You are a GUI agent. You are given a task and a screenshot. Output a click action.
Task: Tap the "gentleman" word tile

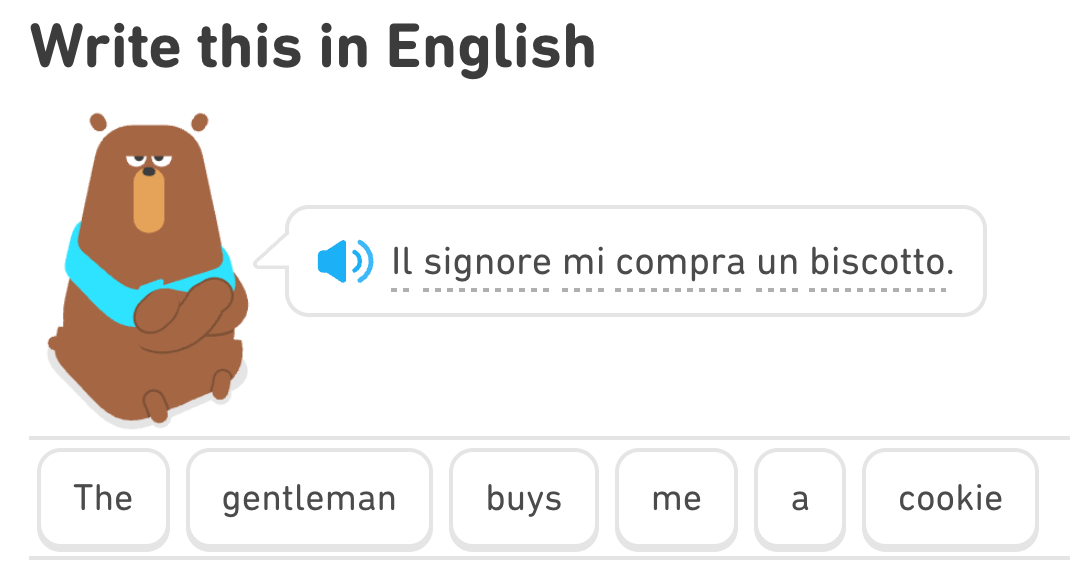(309, 498)
